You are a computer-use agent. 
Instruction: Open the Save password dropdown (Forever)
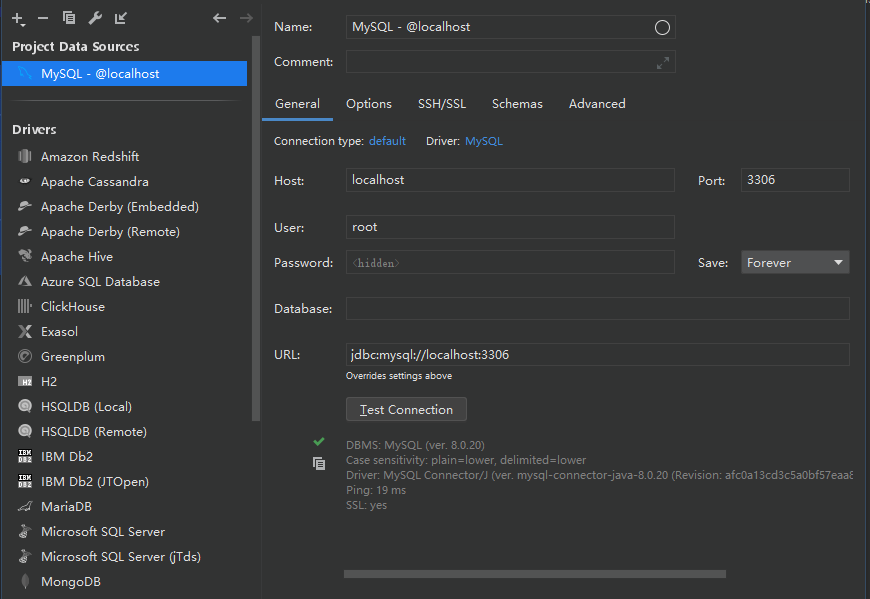795,262
